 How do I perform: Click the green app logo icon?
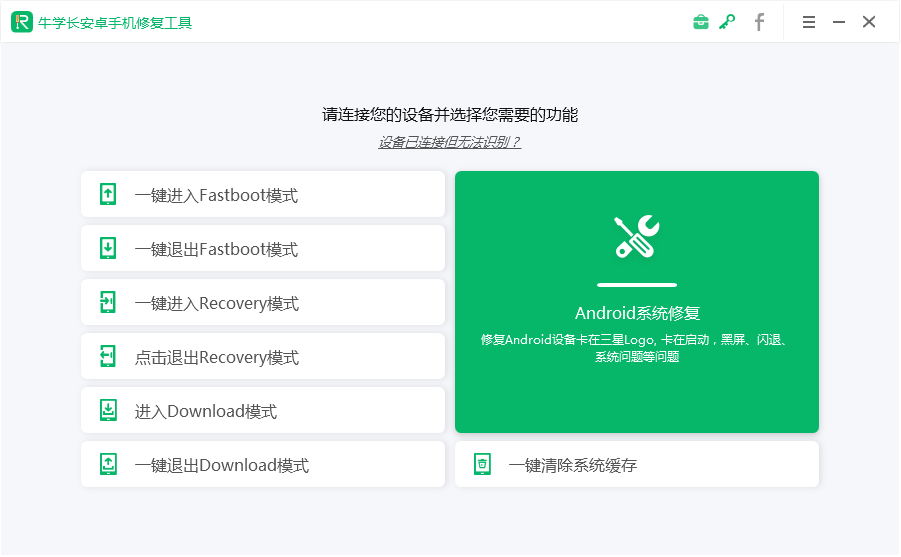pos(22,22)
